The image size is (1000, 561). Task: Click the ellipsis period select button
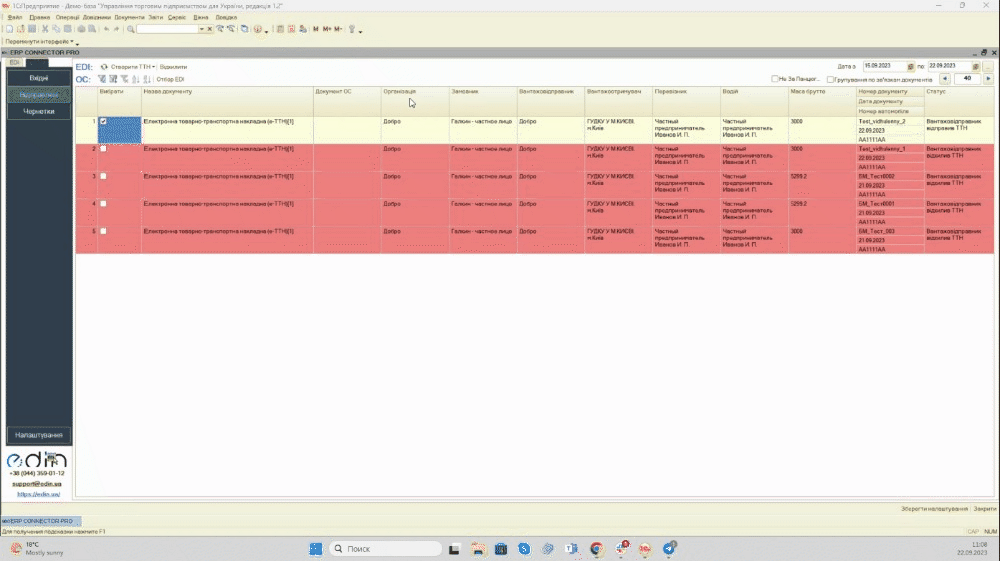988,66
